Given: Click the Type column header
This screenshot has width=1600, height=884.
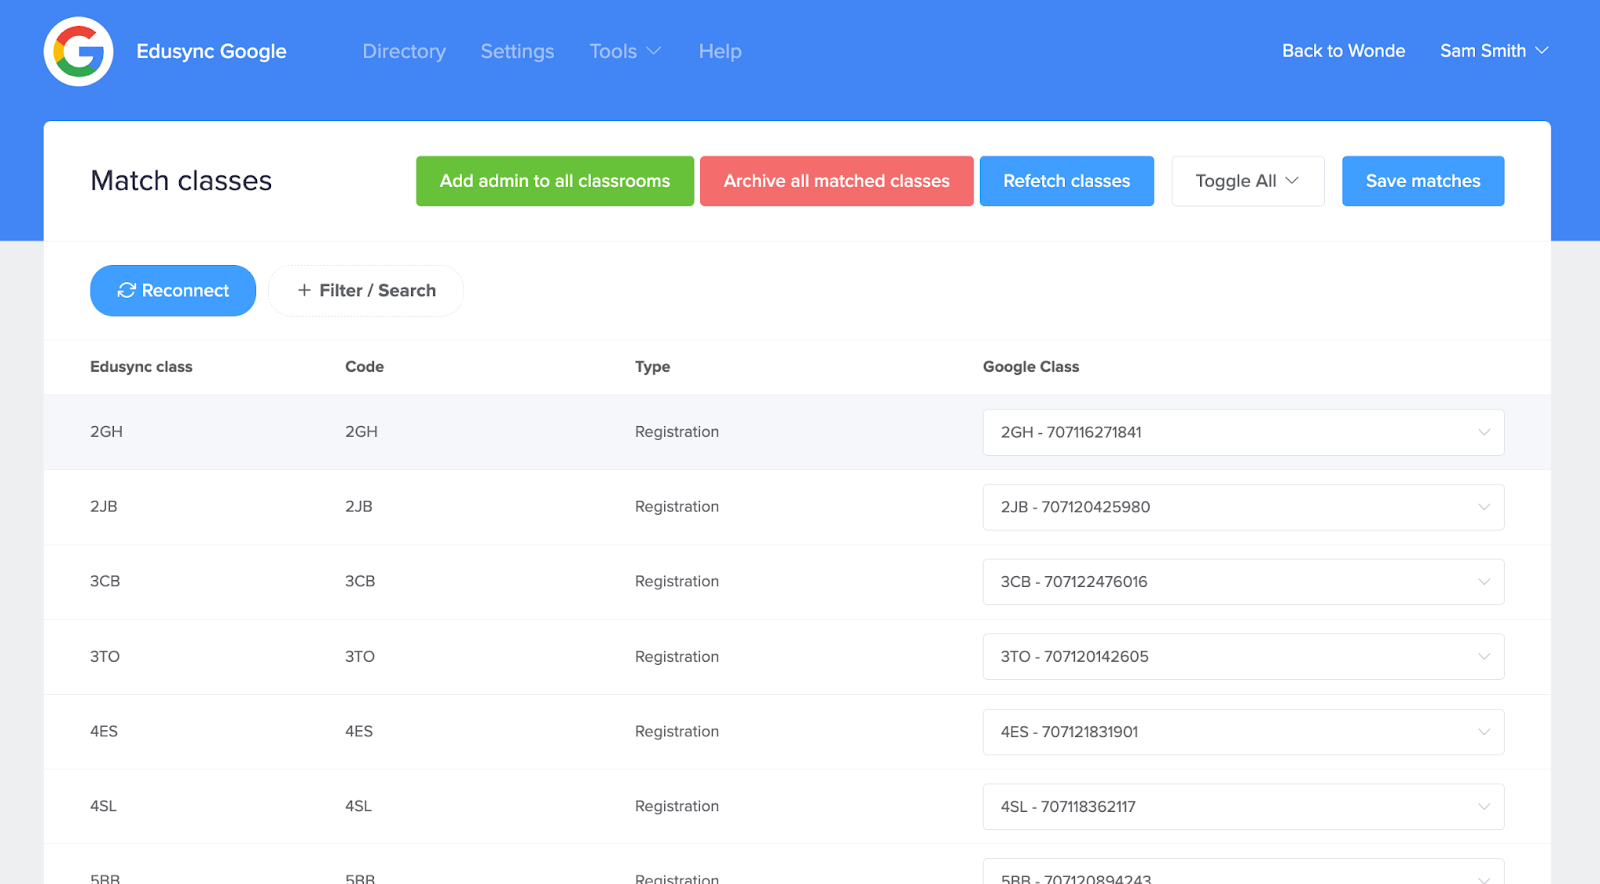Looking at the screenshot, I should pos(652,367).
